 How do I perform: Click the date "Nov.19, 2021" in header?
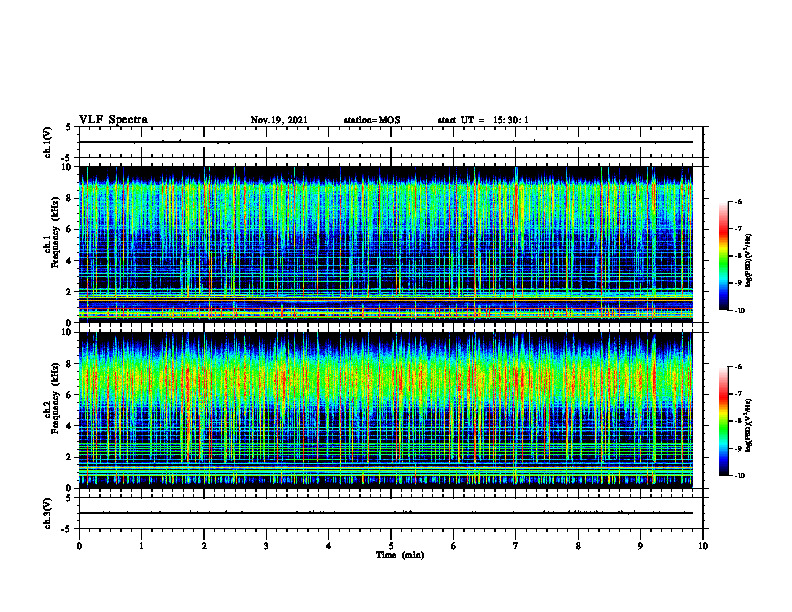coord(279,120)
